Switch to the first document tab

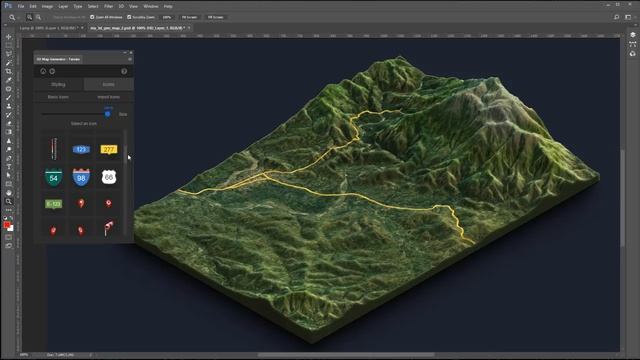[x=49, y=28]
